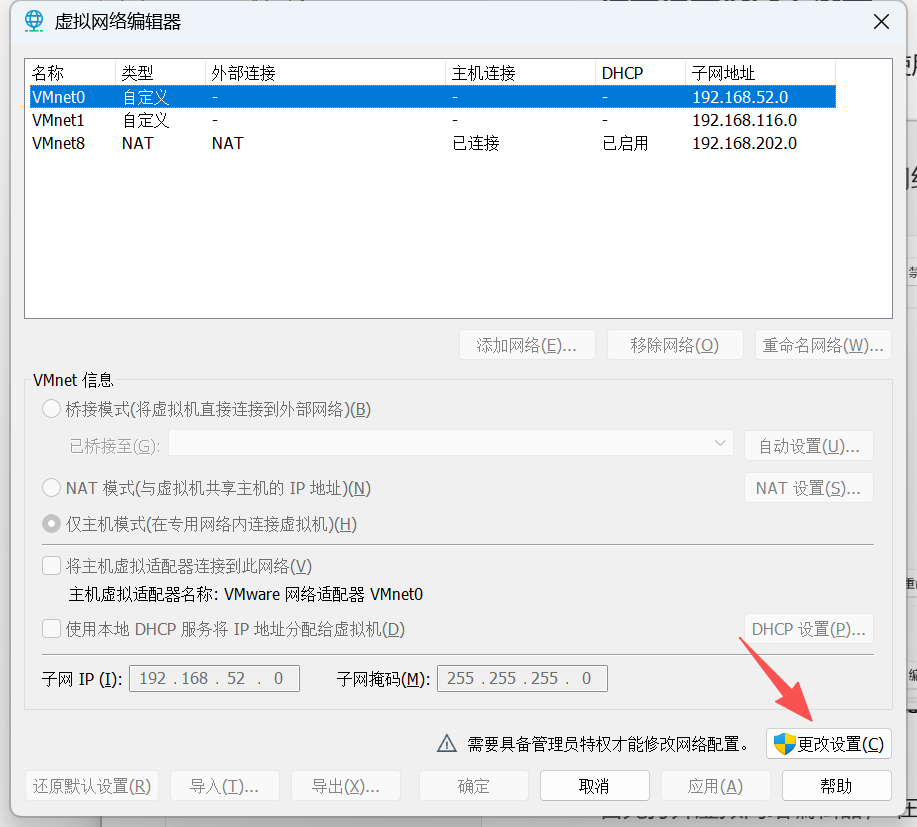Screen dimensions: 917x827
Task: Click 需要具备管理员特权 warning text
Action: click(608, 744)
